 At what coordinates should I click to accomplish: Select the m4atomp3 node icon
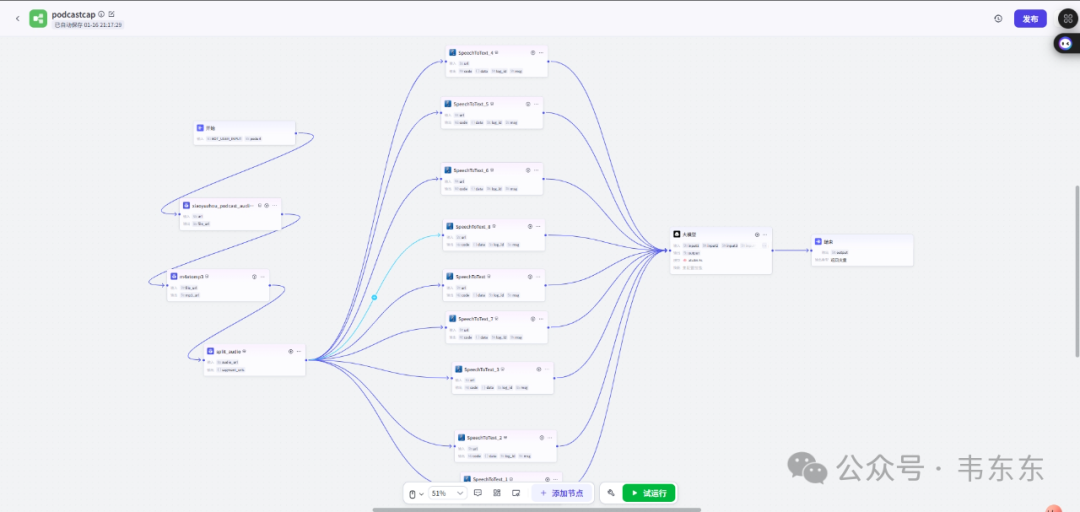174,276
